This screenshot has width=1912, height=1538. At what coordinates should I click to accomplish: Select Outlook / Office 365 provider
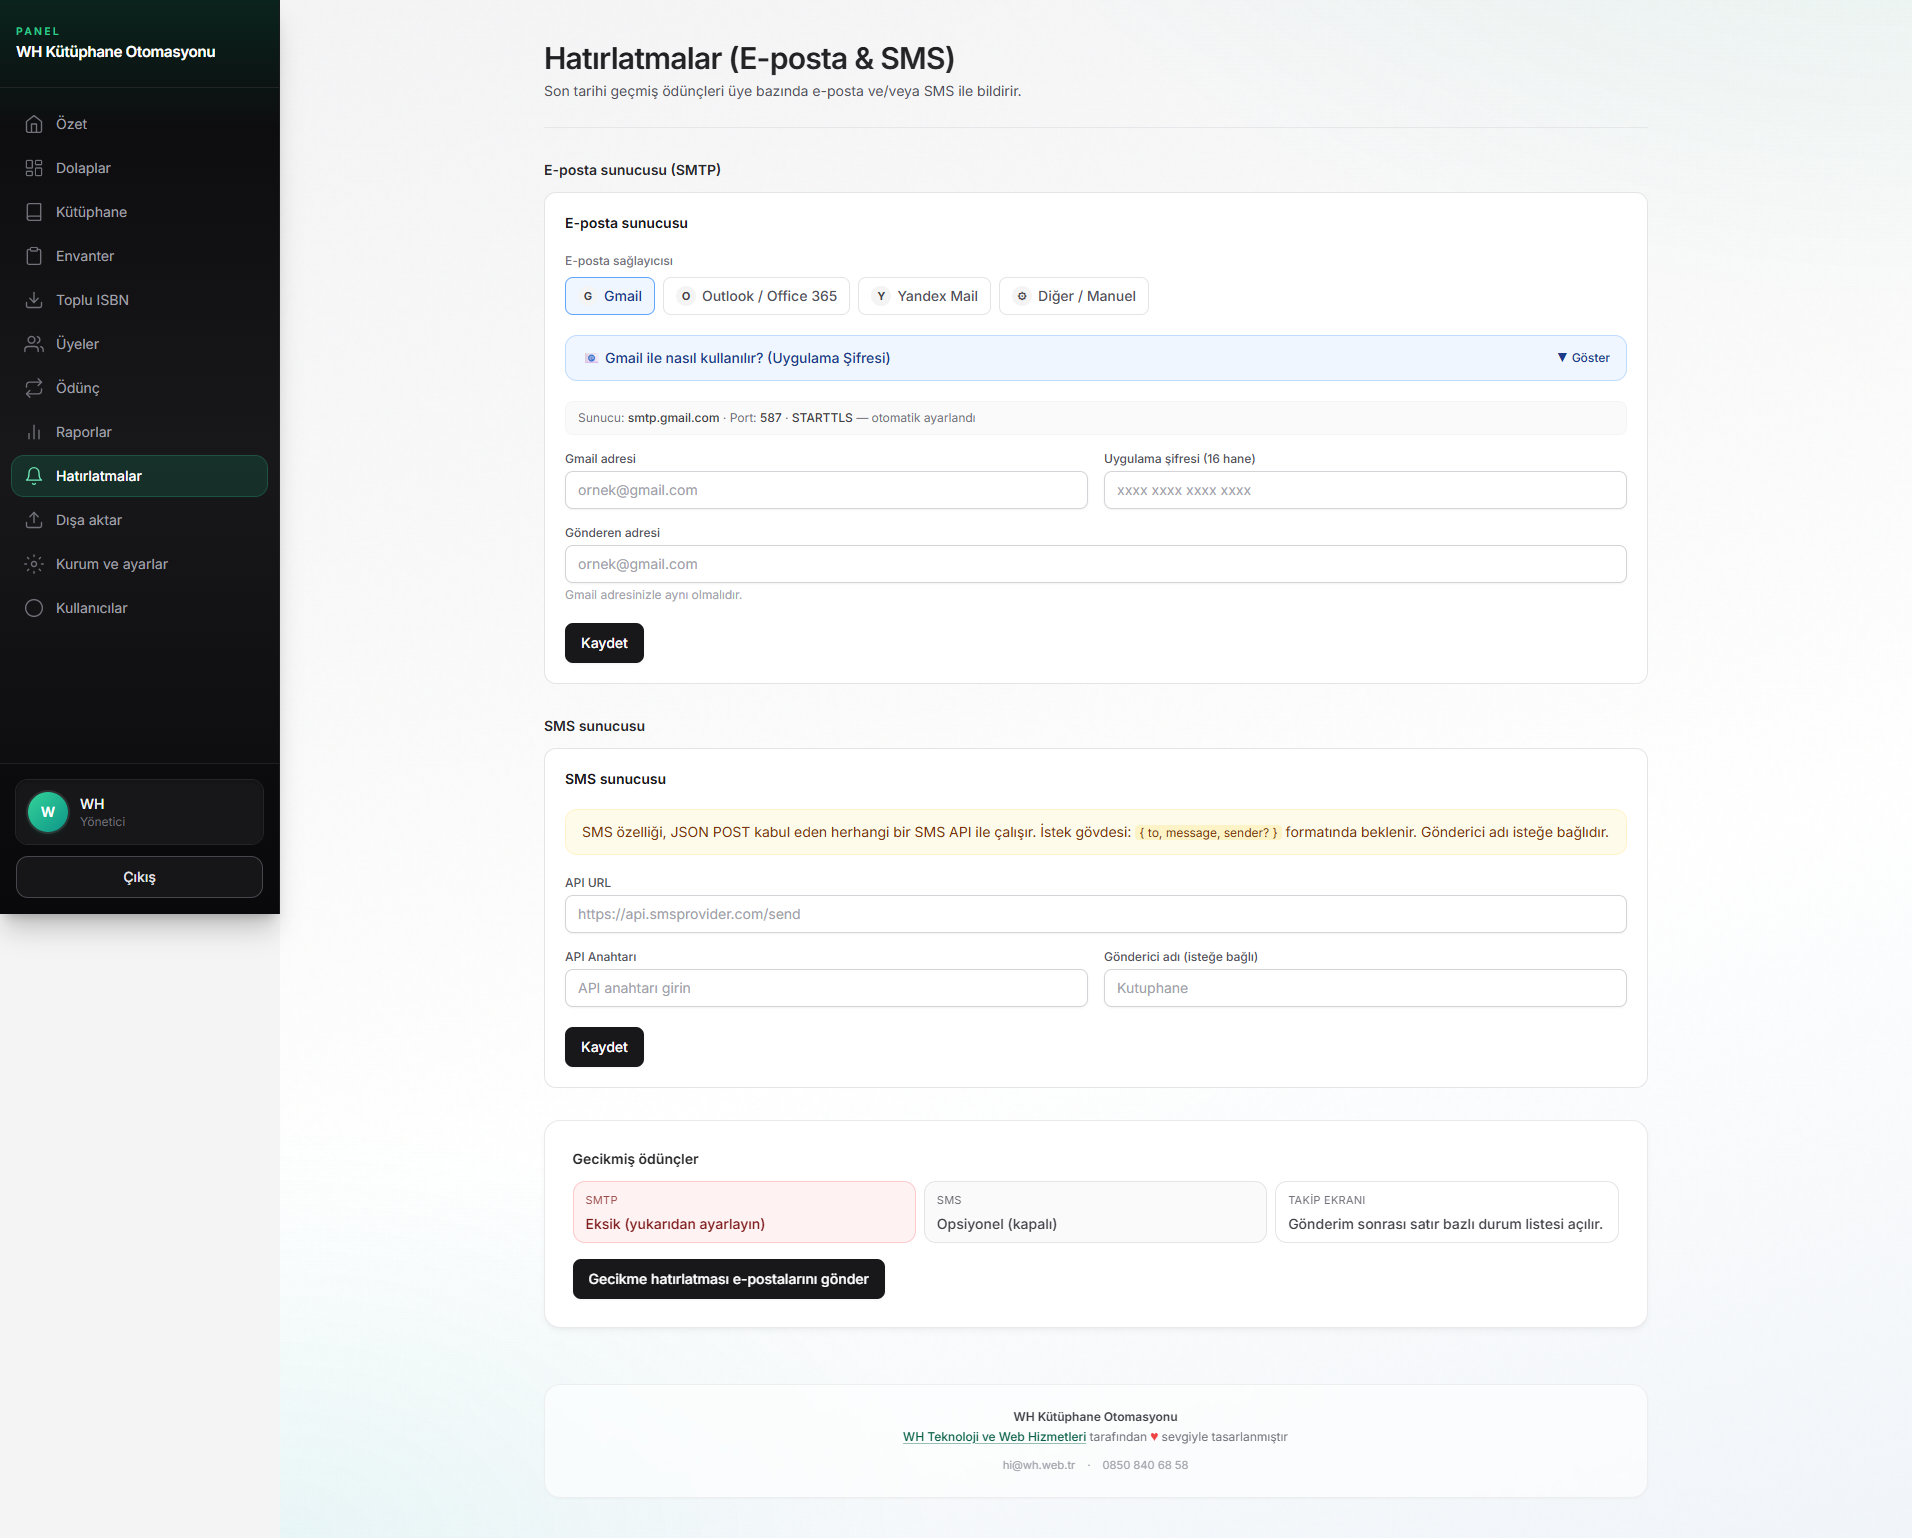click(x=756, y=296)
